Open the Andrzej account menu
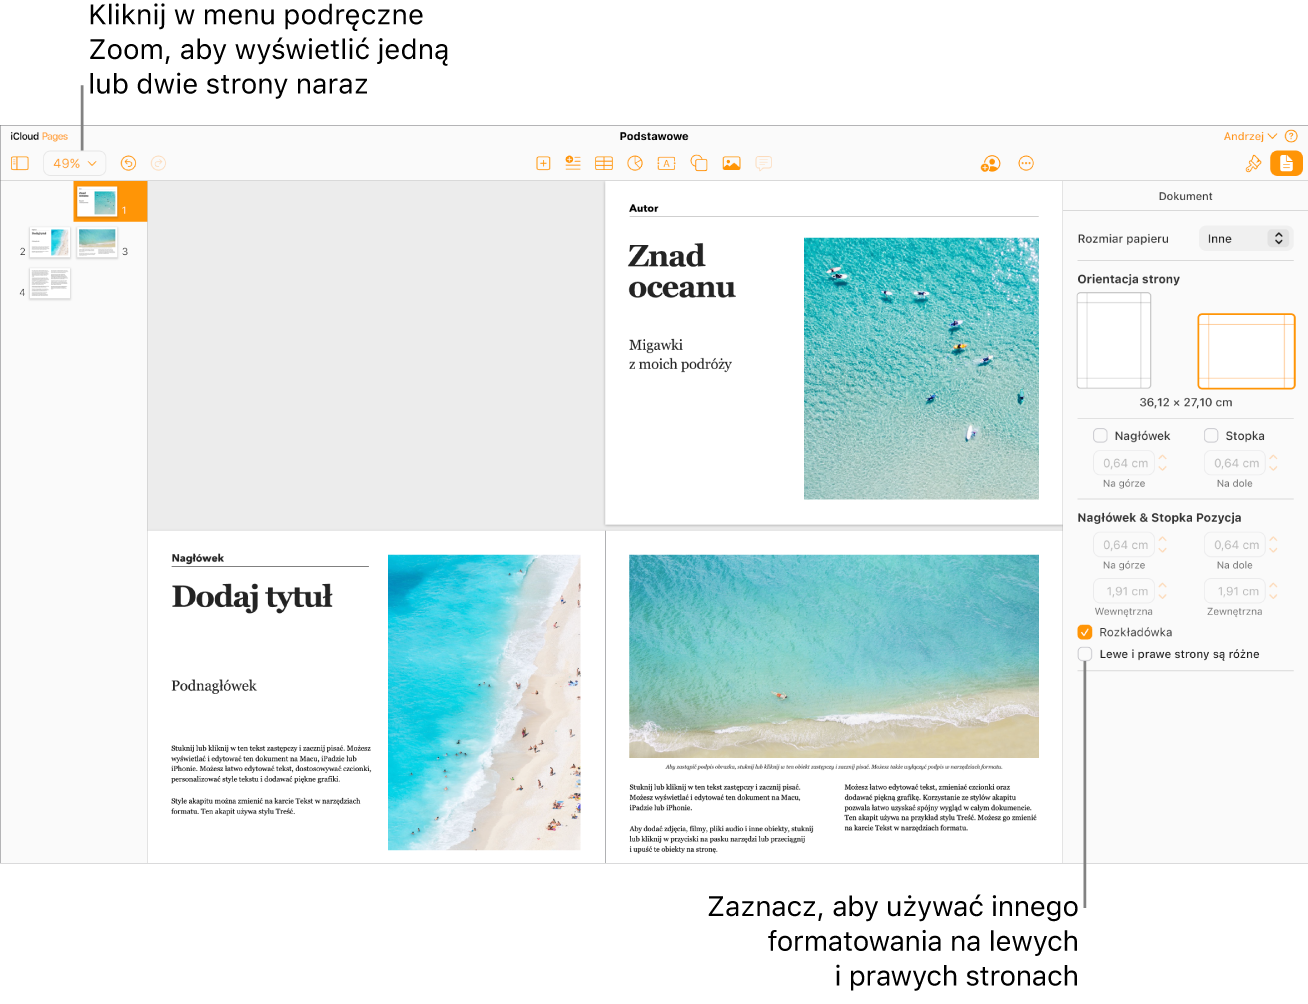1308x1004 pixels. (x=1252, y=136)
